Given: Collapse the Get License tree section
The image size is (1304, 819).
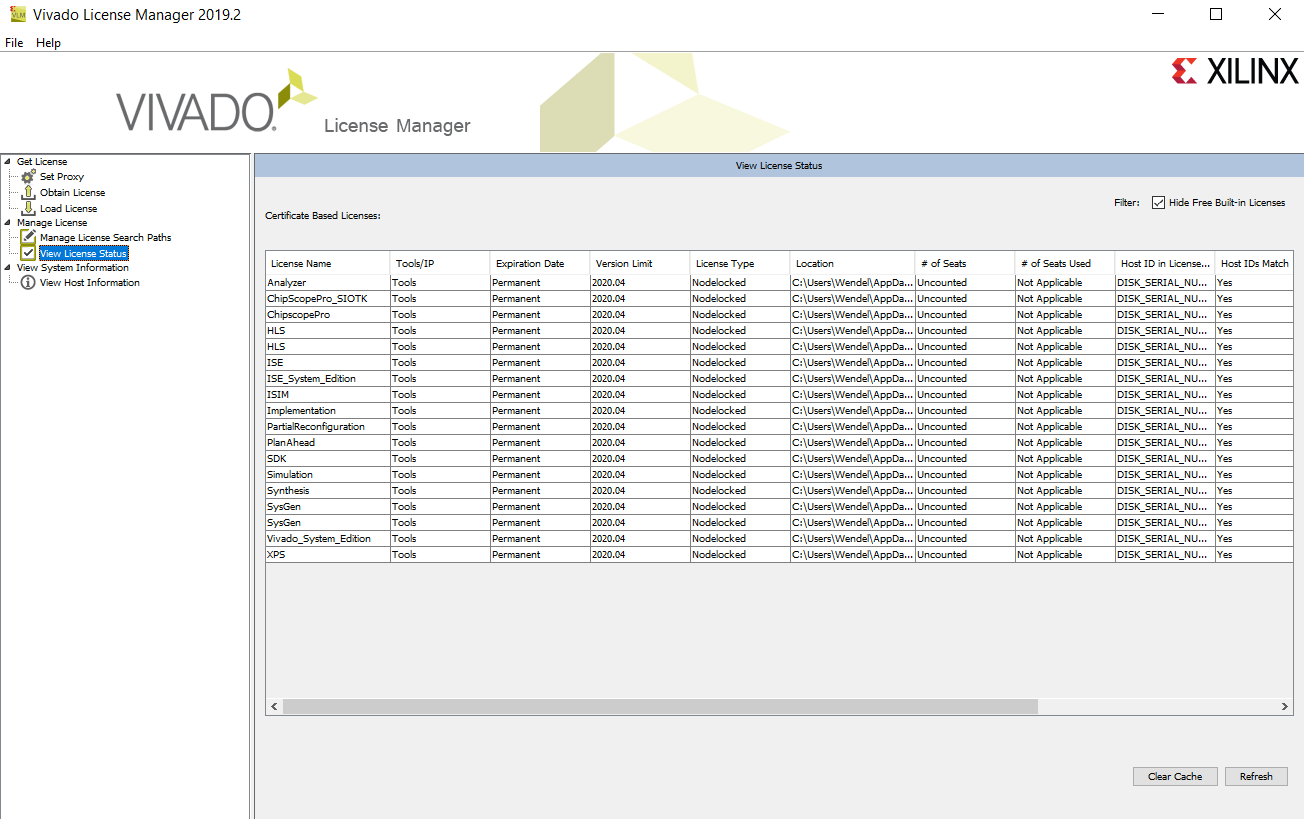Looking at the screenshot, I should (x=8, y=162).
